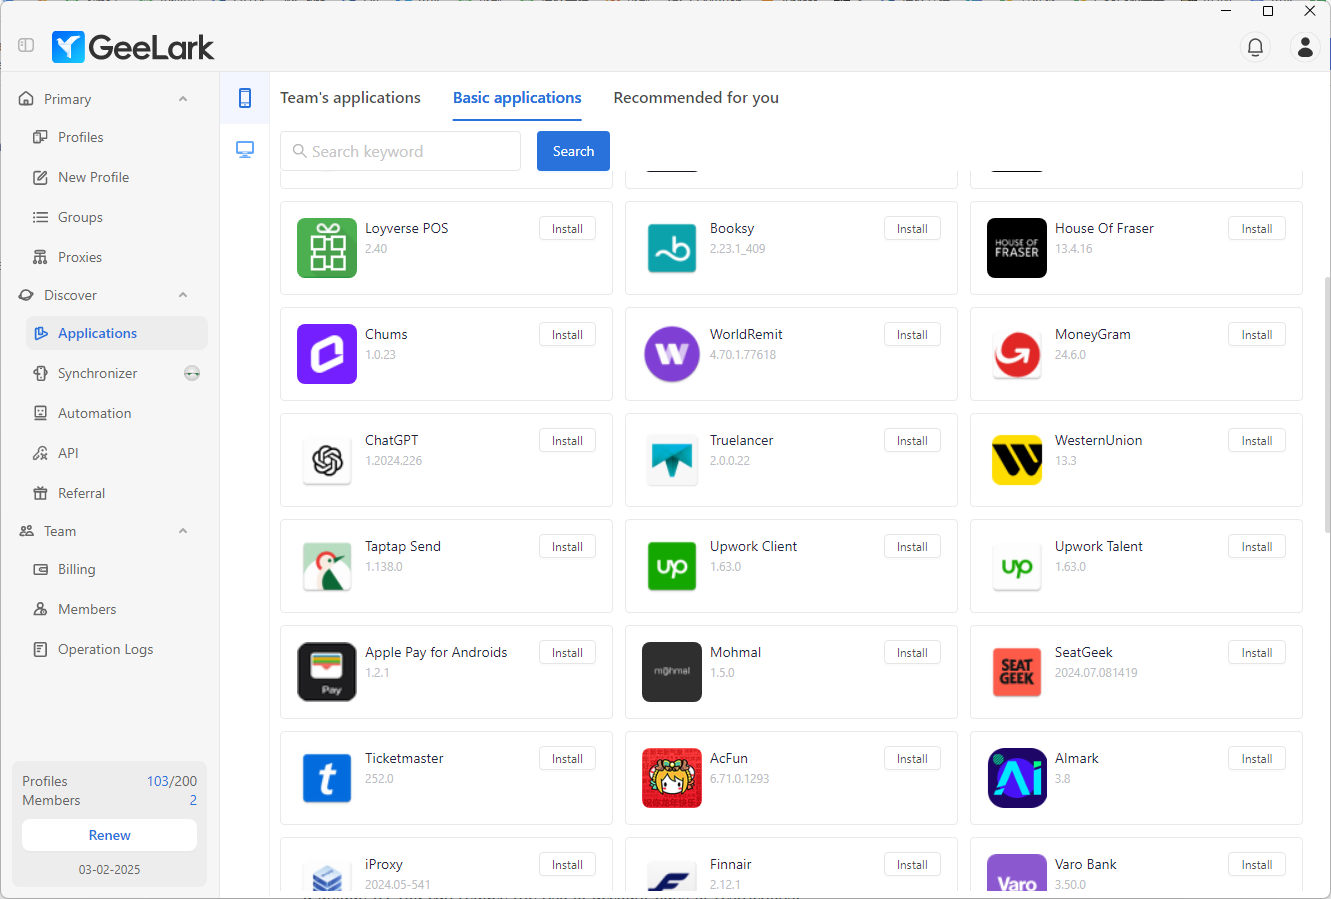Select the mobile phone applications view icon
The height and width of the screenshot is (899, 1331).
(245, 98)
